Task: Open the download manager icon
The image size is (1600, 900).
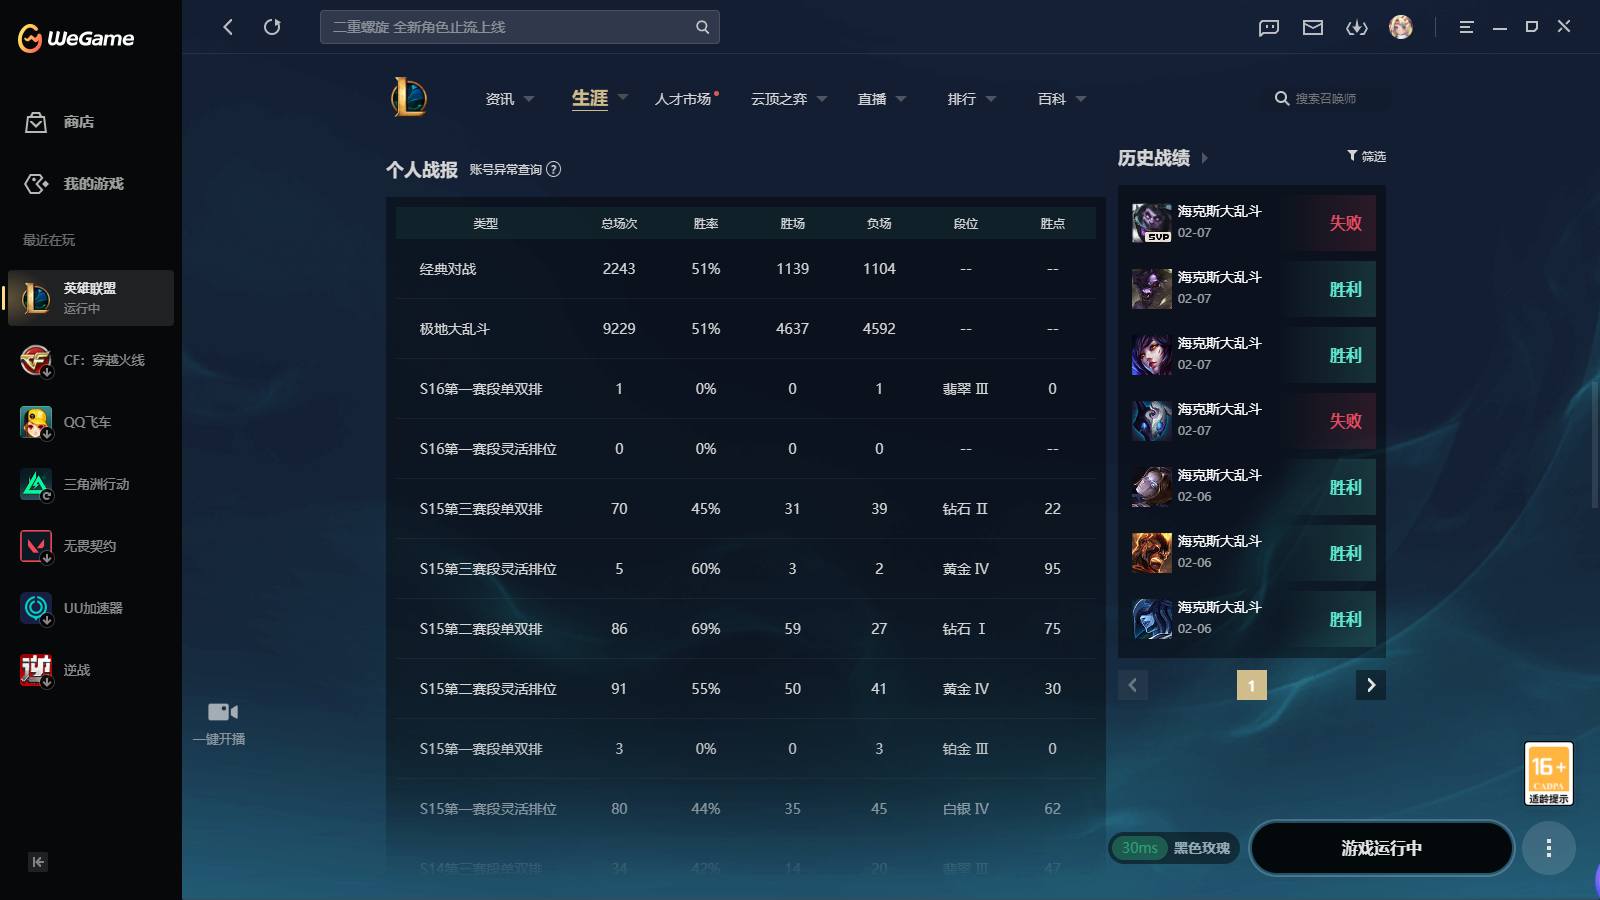Action: point(1357,28)
